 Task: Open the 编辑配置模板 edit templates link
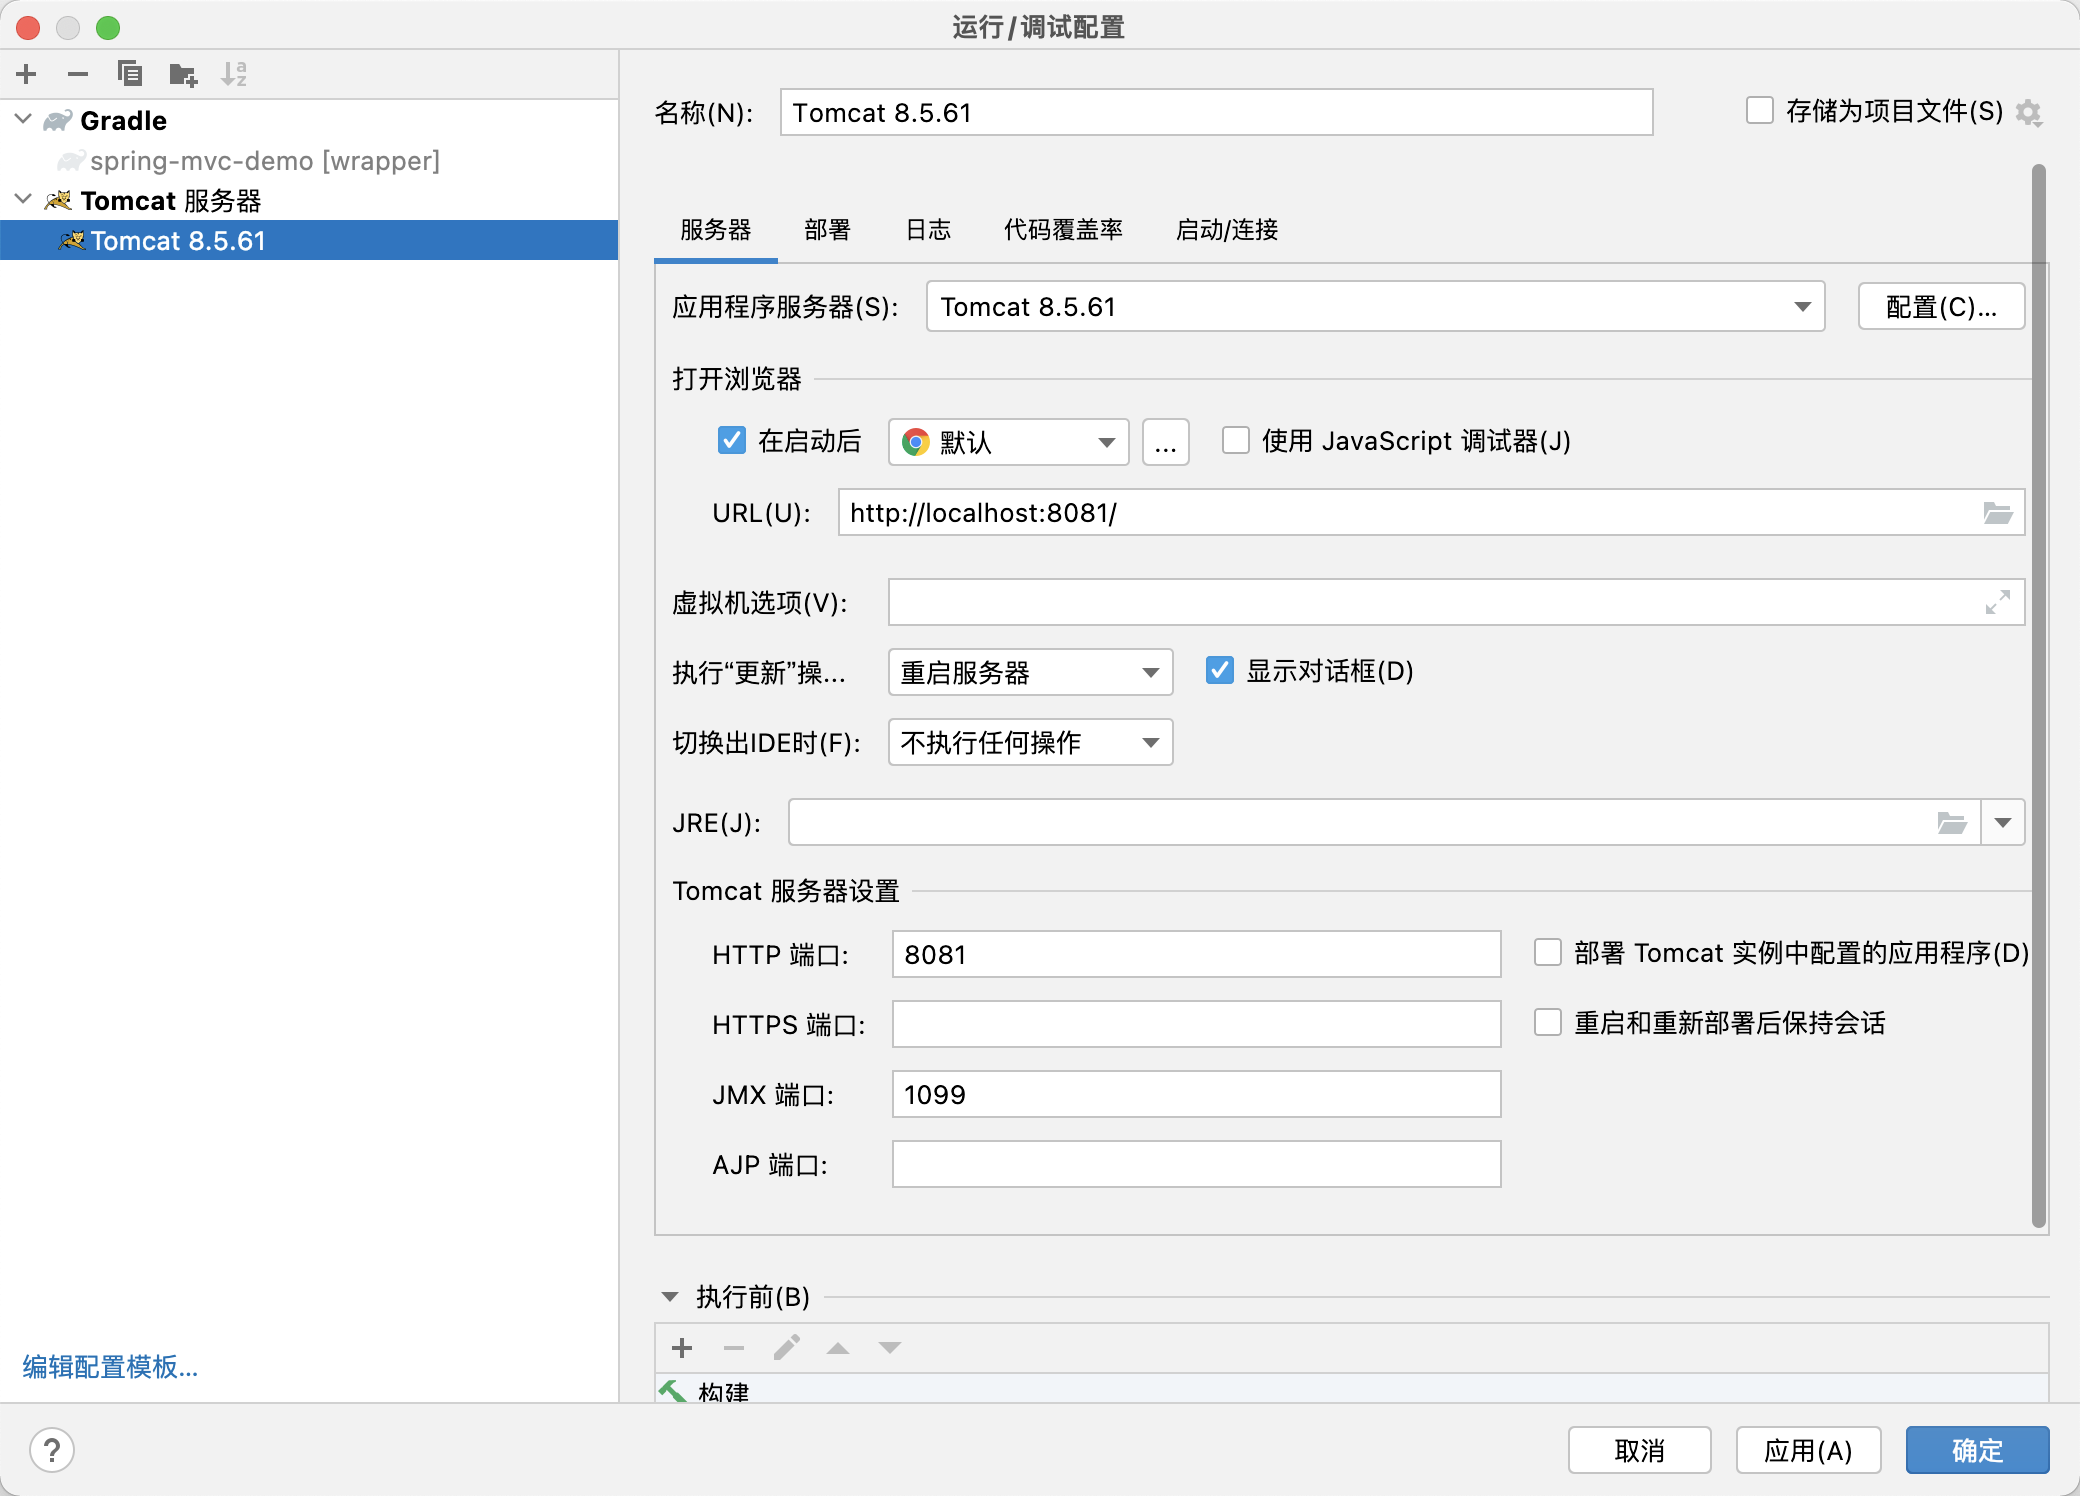[110, 1367]
